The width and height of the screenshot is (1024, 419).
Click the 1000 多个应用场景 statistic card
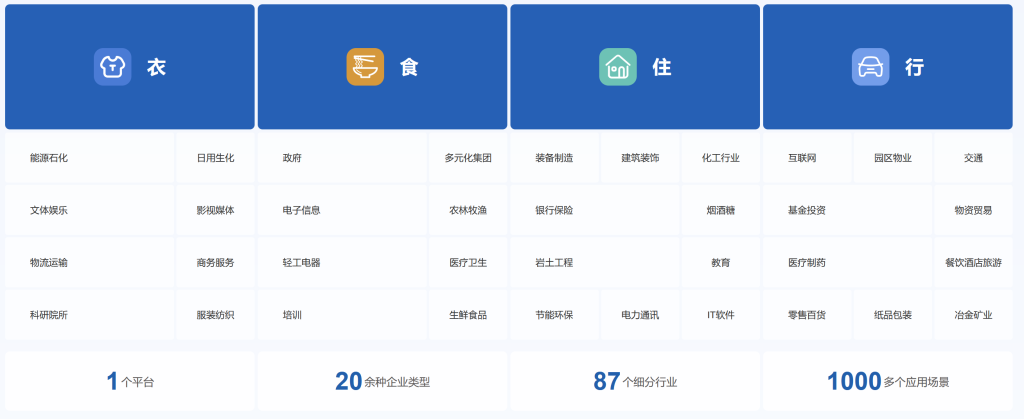coord(887,381)
